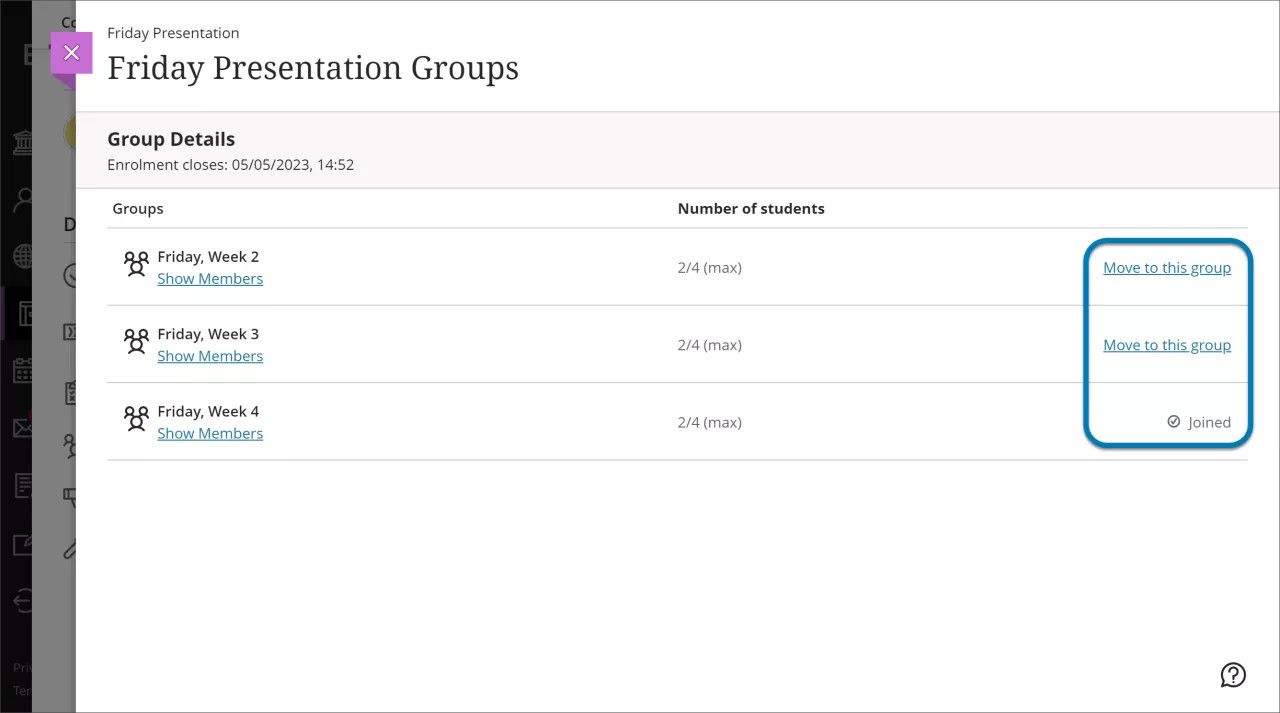Open the Institution Page bank icon
Screen dimensions: 1280x713
(22, 142)
